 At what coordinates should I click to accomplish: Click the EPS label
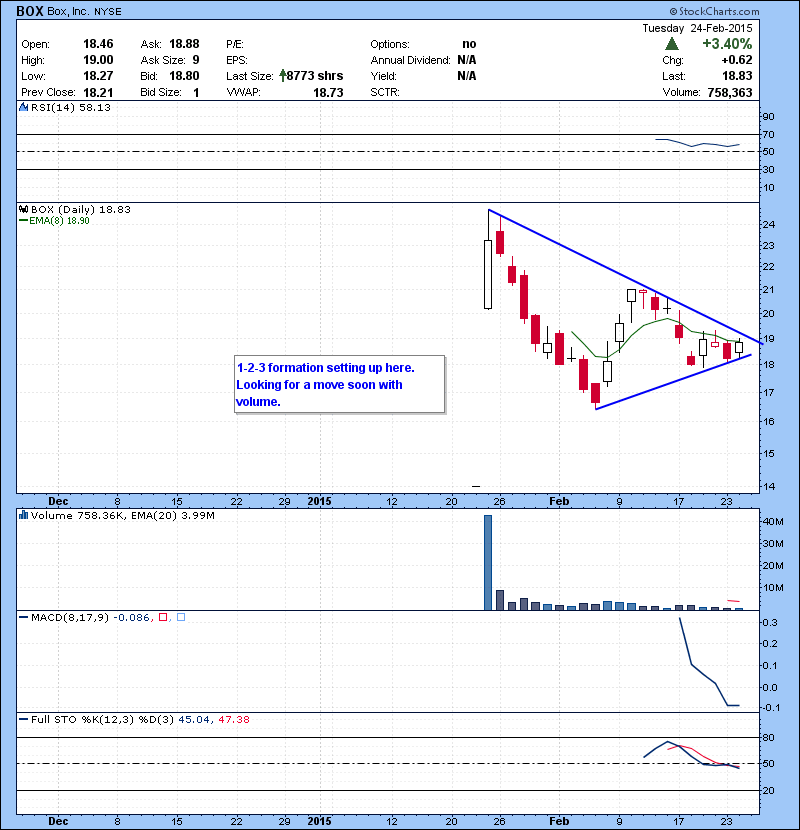tap(237, 60)
